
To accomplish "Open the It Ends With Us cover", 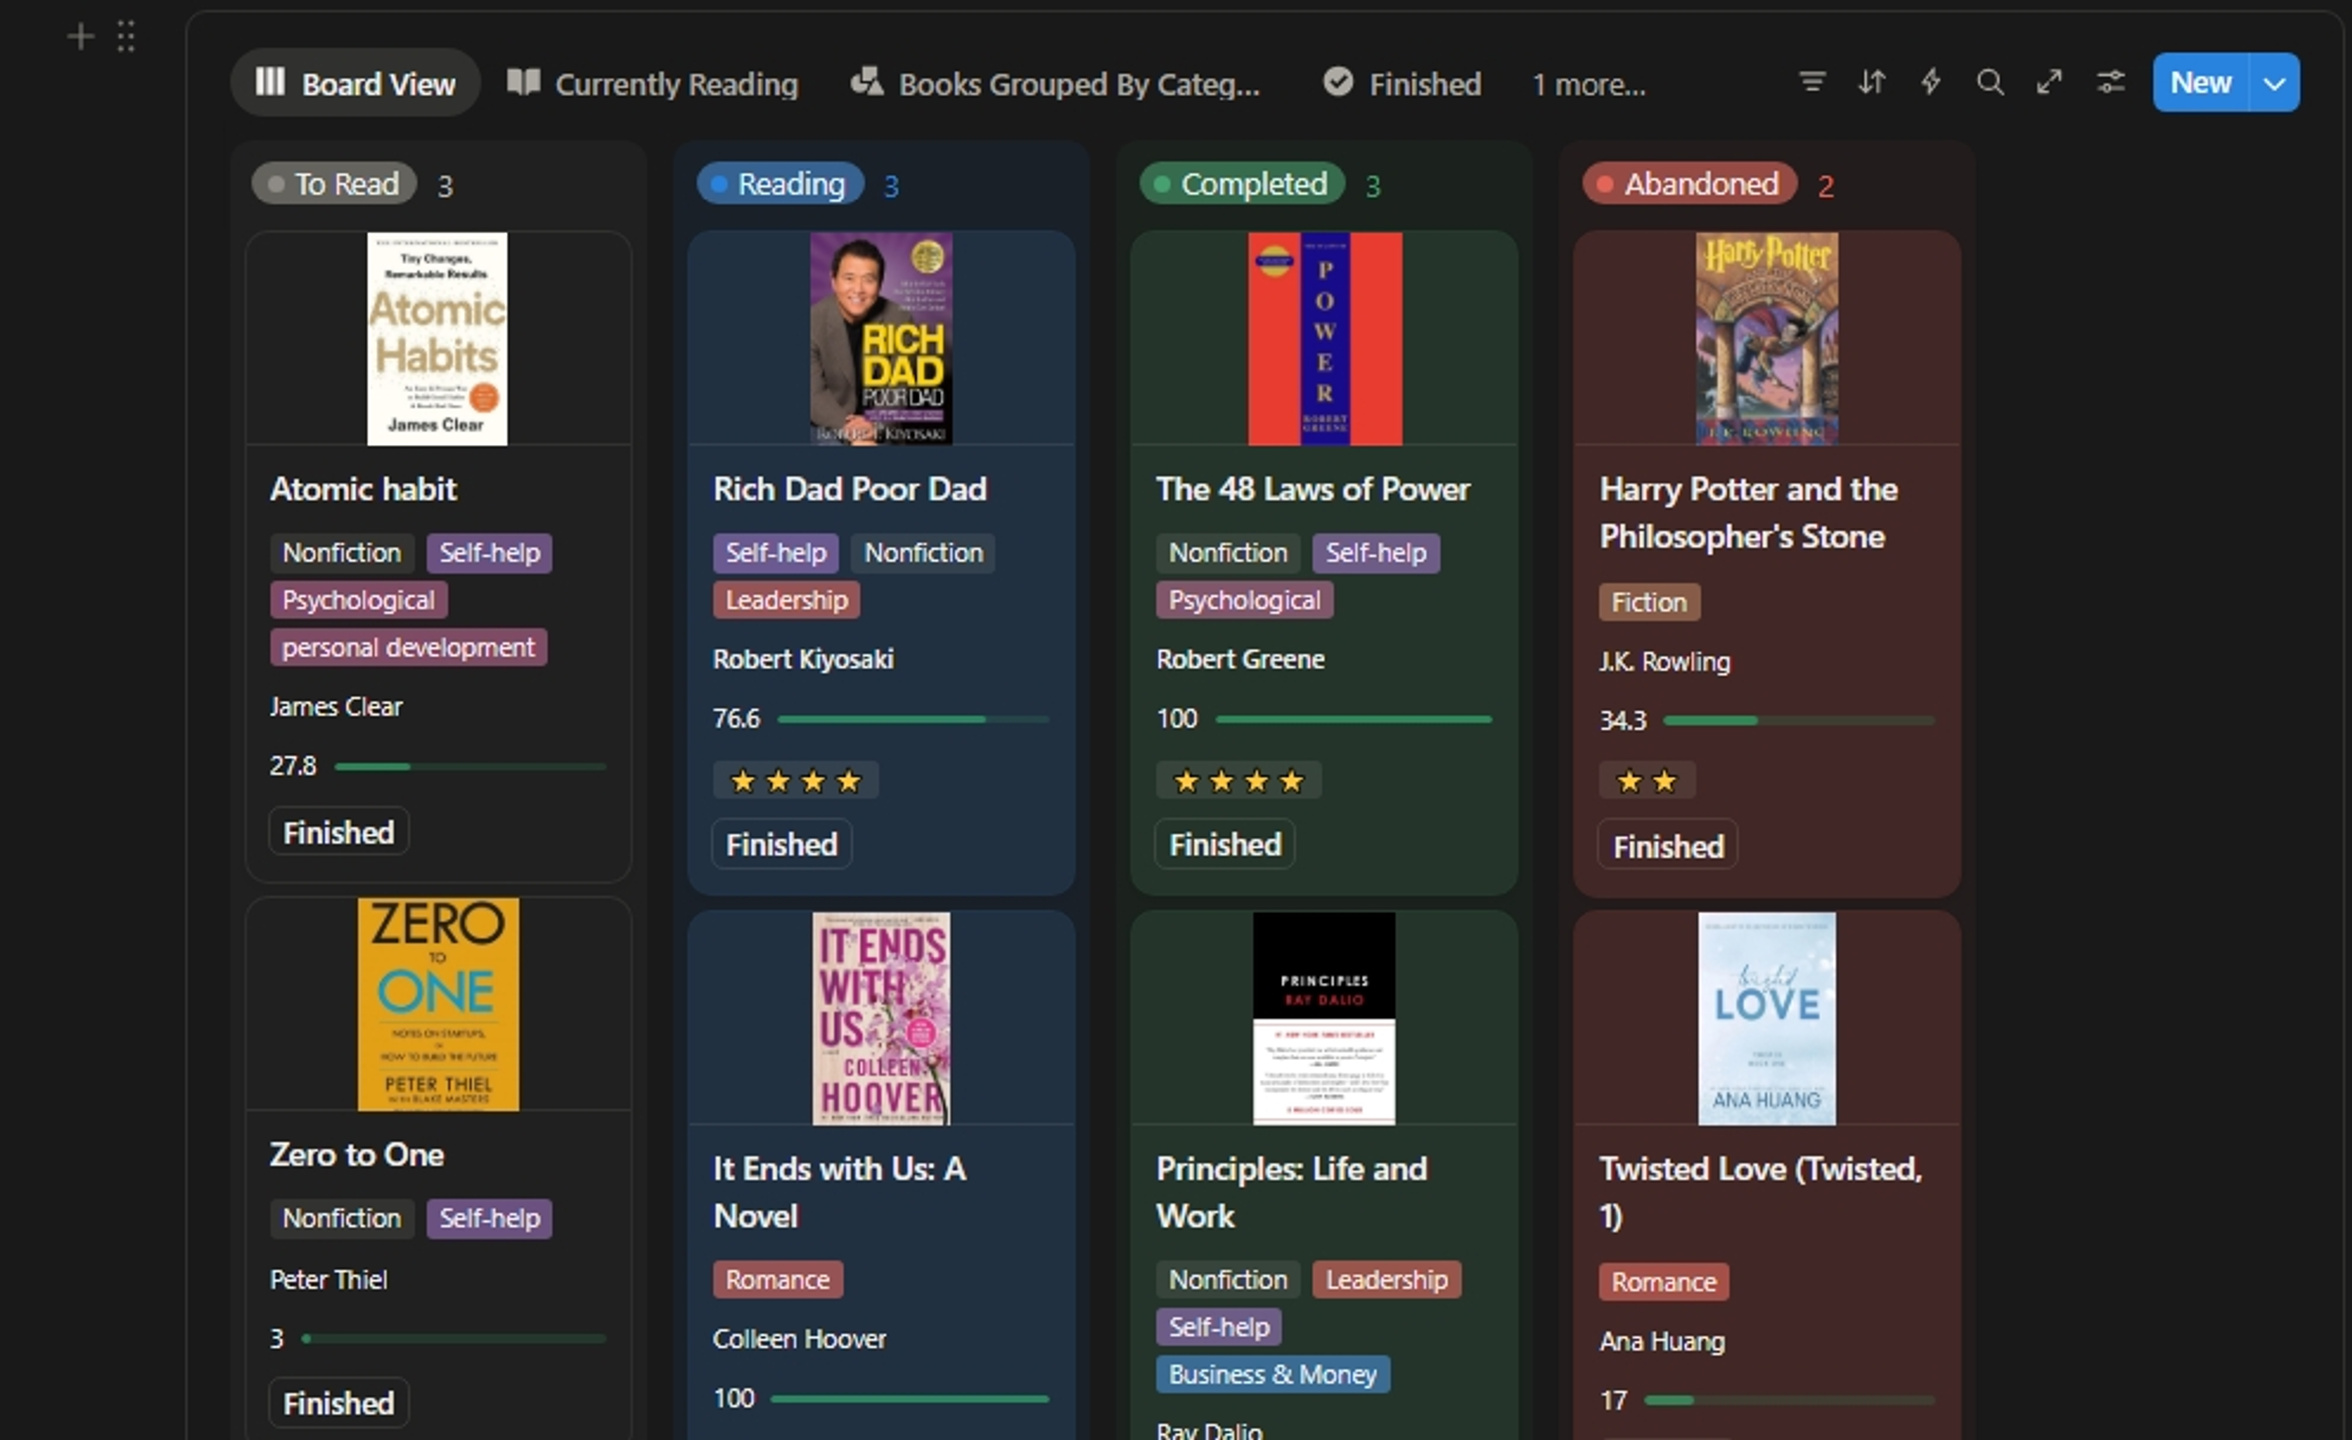I will tap(881, 1018).
